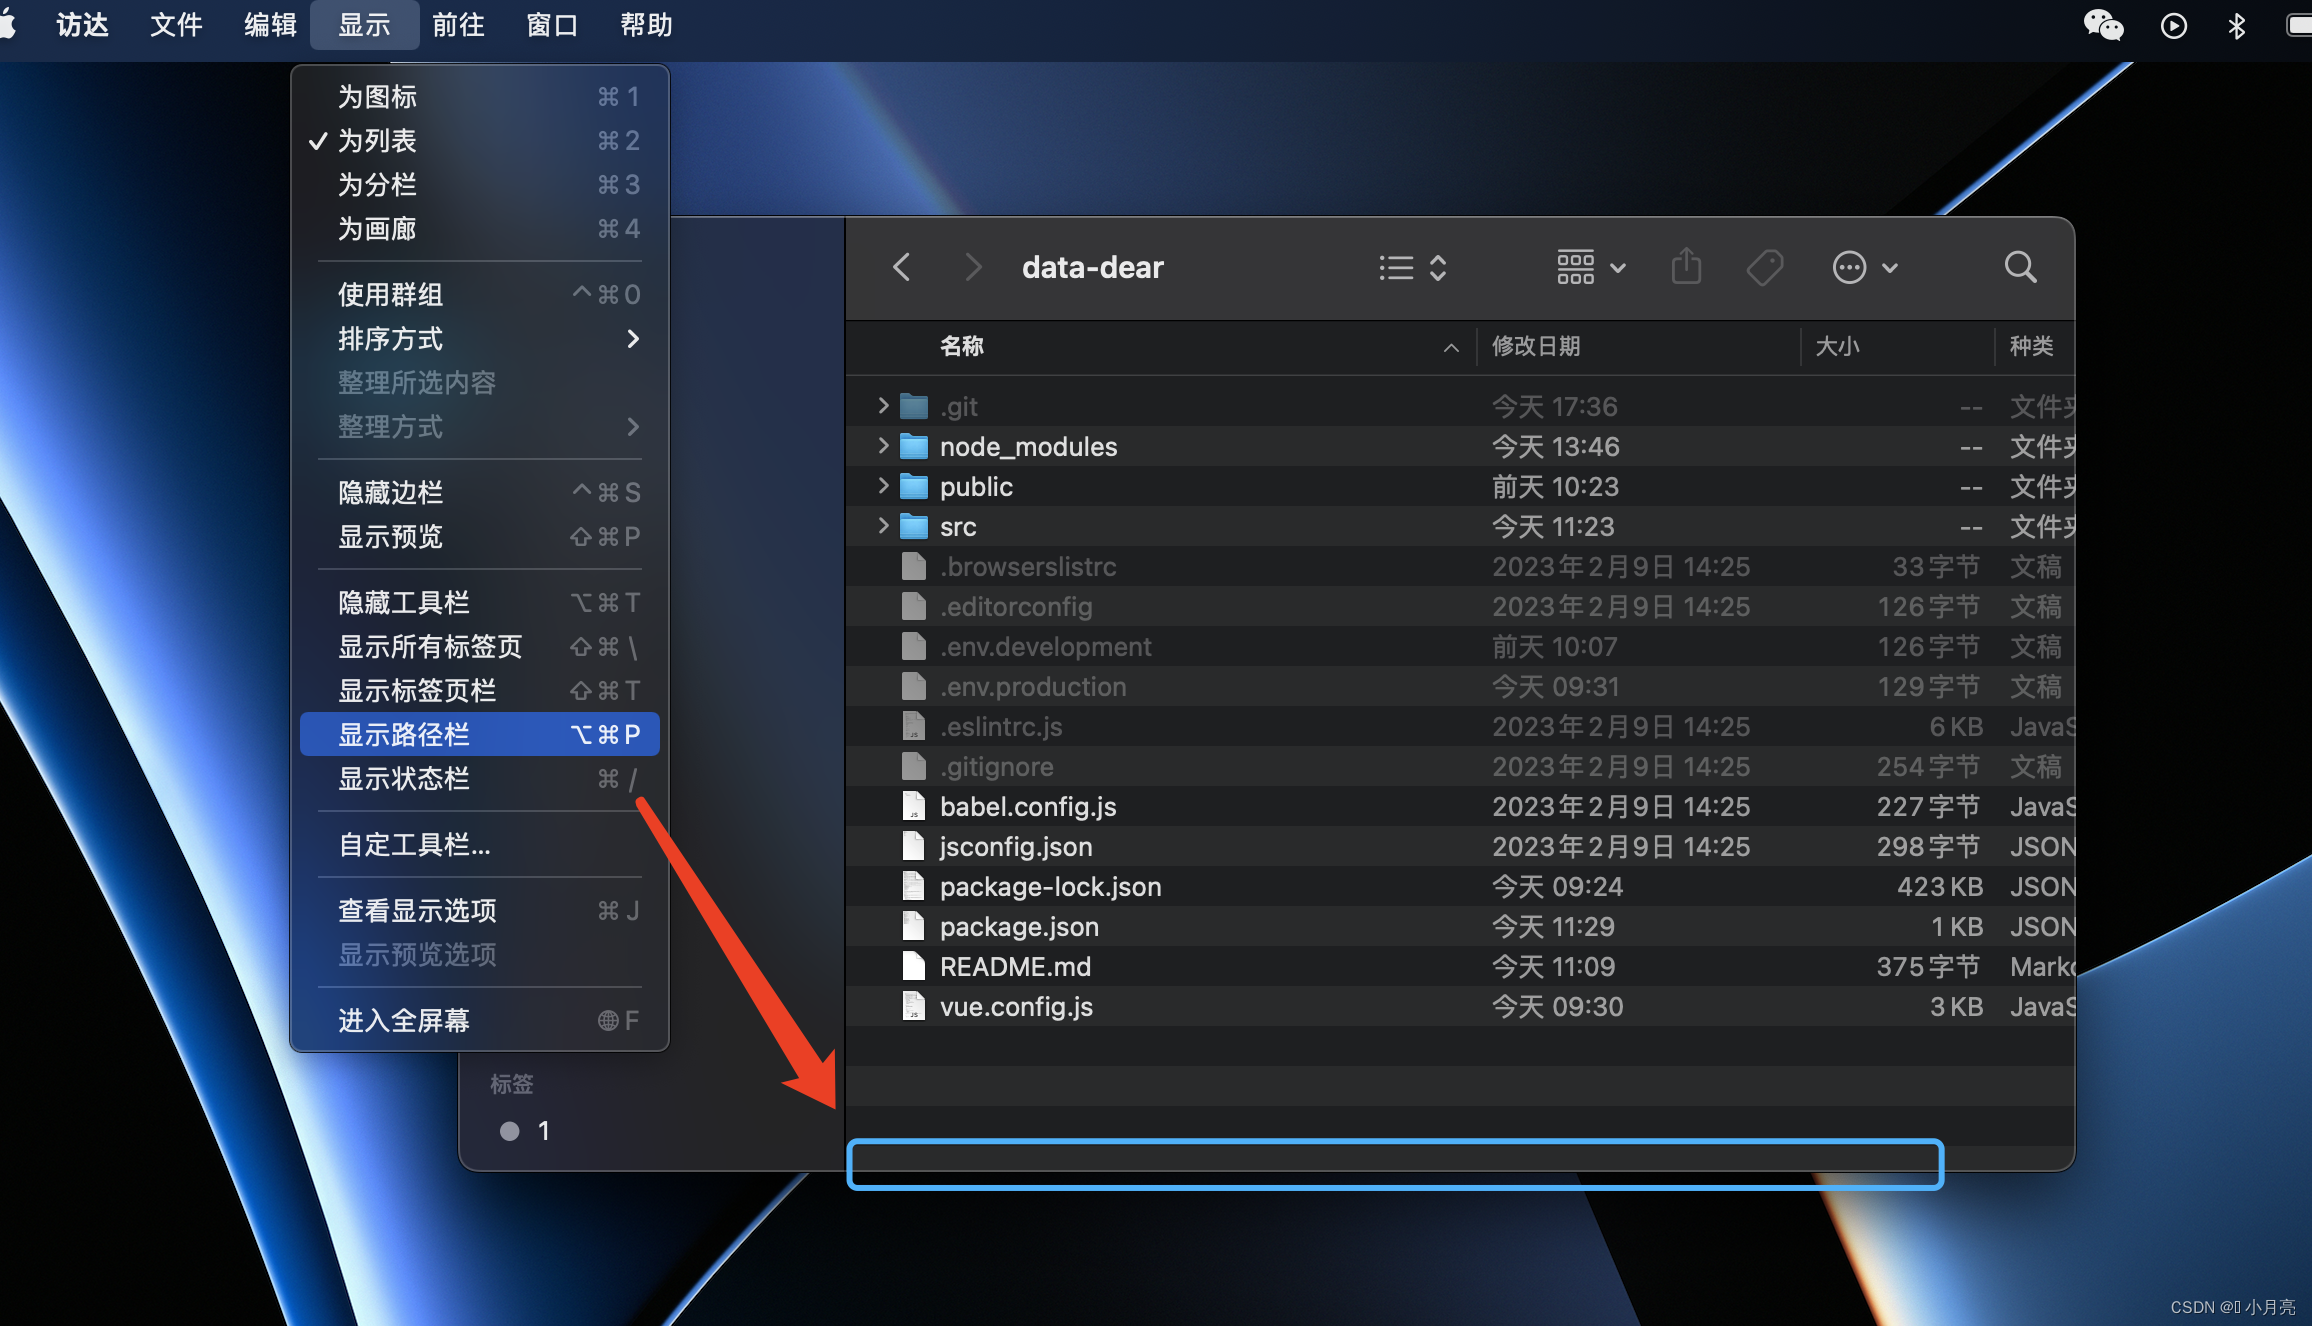
Task: Open 自定工具栏… menu item
Action: (479, 845)
